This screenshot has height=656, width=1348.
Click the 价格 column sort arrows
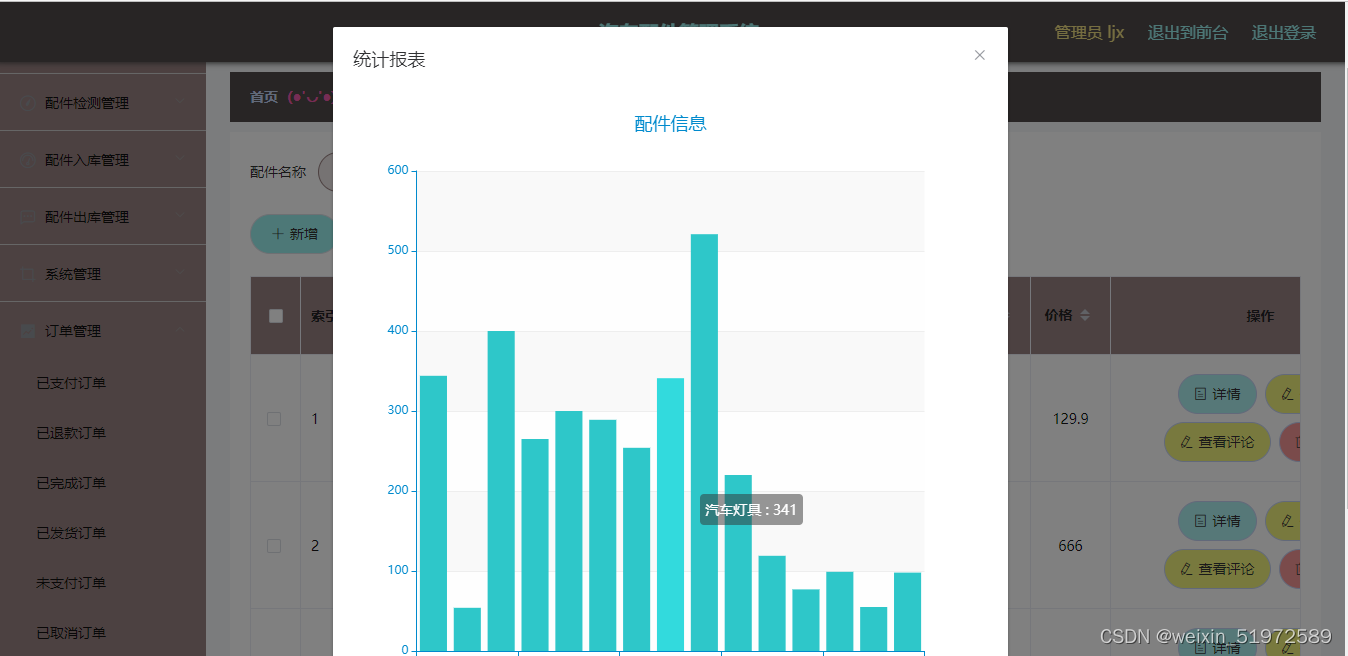click(x=1085, y=315)
